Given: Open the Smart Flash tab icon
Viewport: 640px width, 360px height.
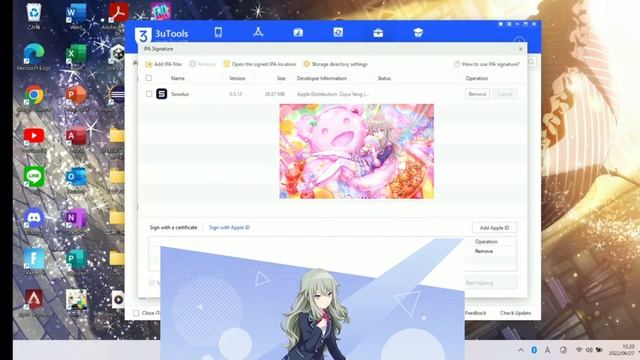Looking at the screenshot, I should pos(338,32).
